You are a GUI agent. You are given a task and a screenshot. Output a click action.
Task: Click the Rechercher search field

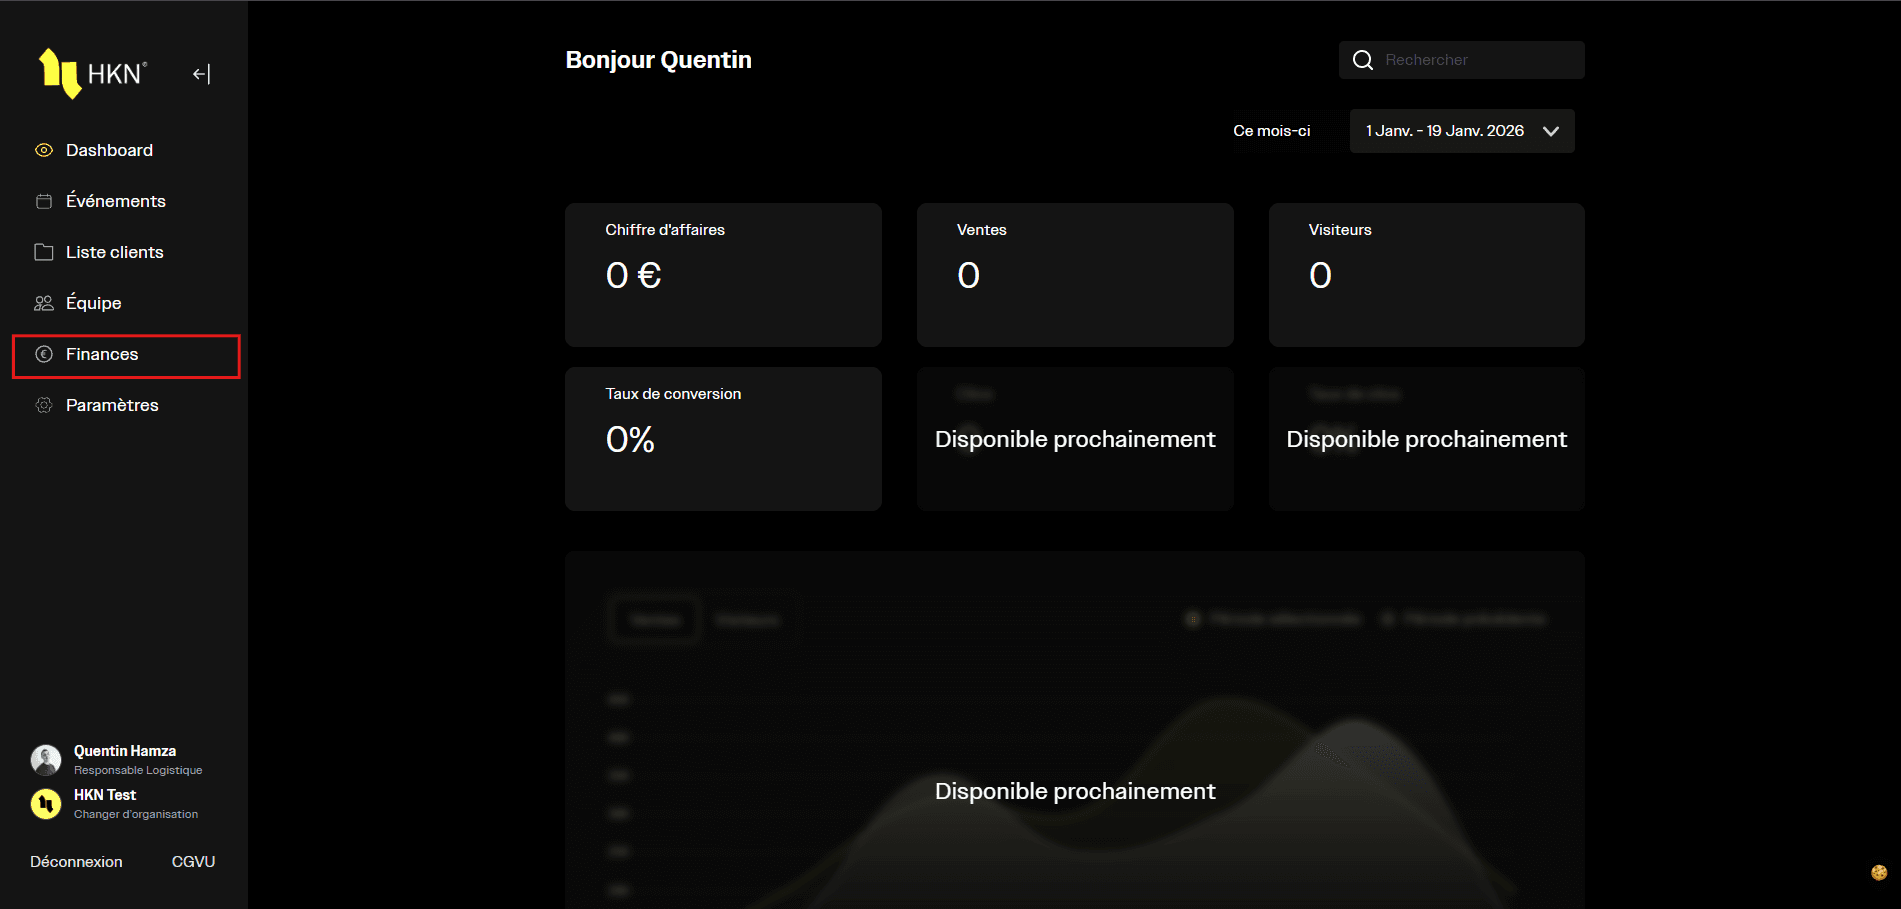1476,60
